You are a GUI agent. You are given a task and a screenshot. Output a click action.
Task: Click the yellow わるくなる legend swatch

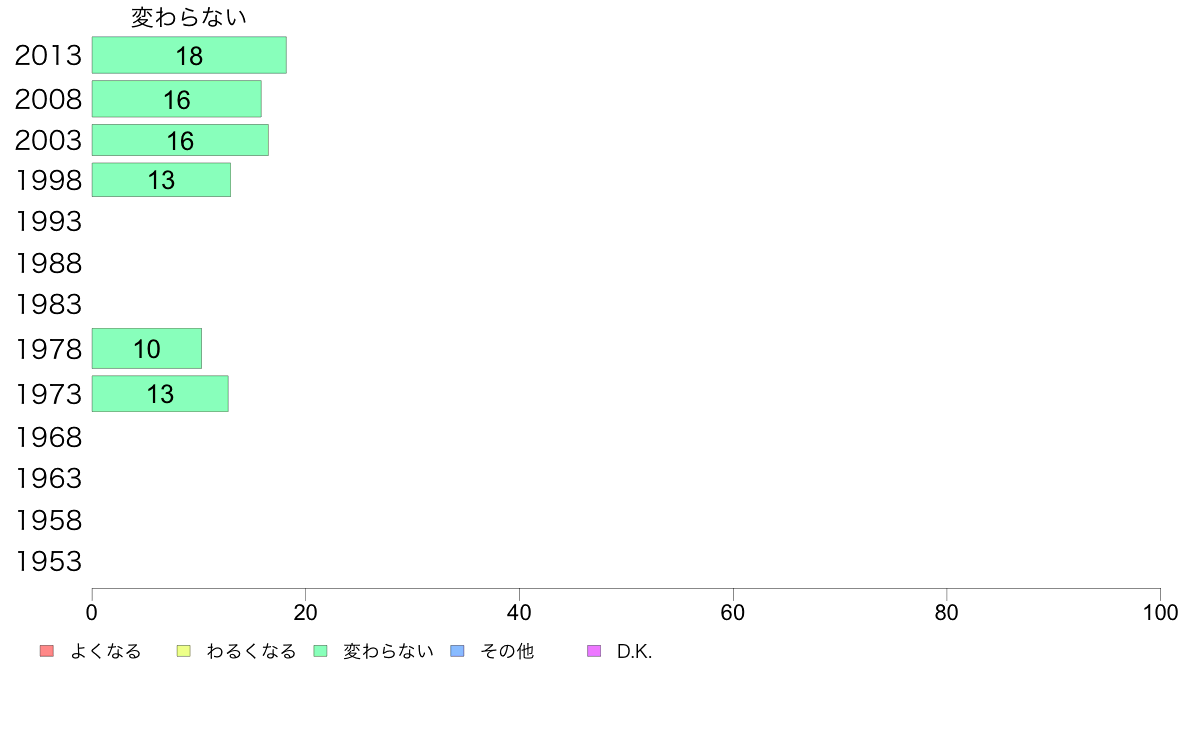click(183, 651)
